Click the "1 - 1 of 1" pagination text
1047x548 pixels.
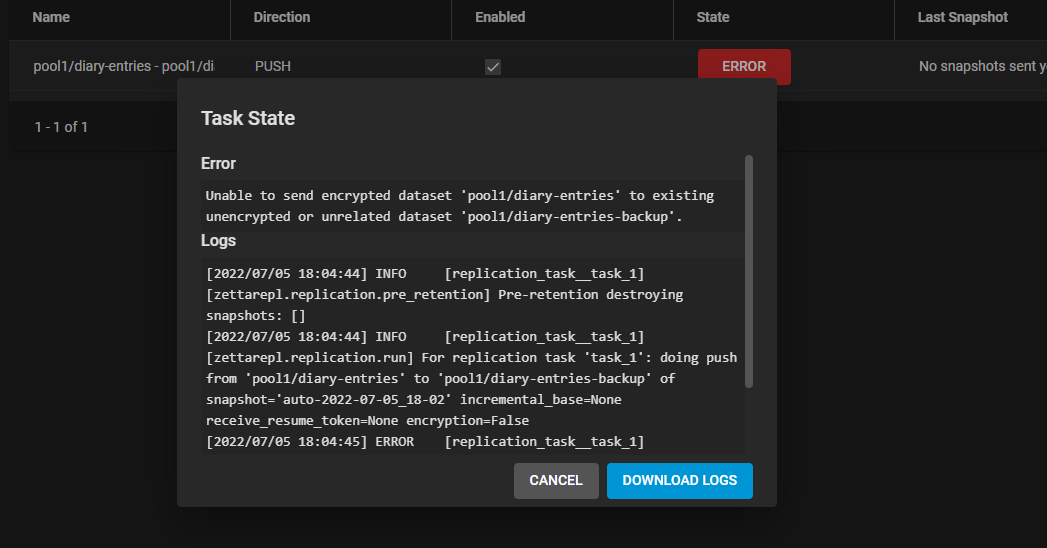(61, 127)
